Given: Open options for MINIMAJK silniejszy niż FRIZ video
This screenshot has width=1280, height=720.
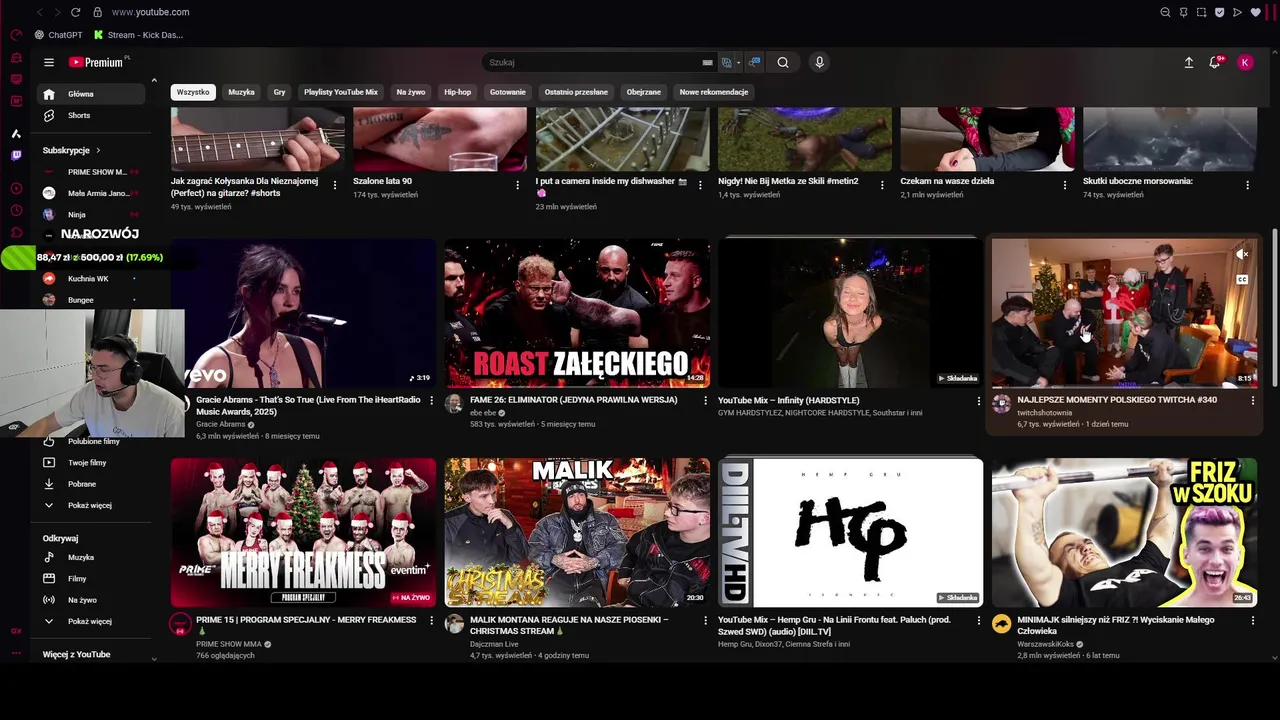Looking at the screenshot, I should click(x=1252, y=620).
